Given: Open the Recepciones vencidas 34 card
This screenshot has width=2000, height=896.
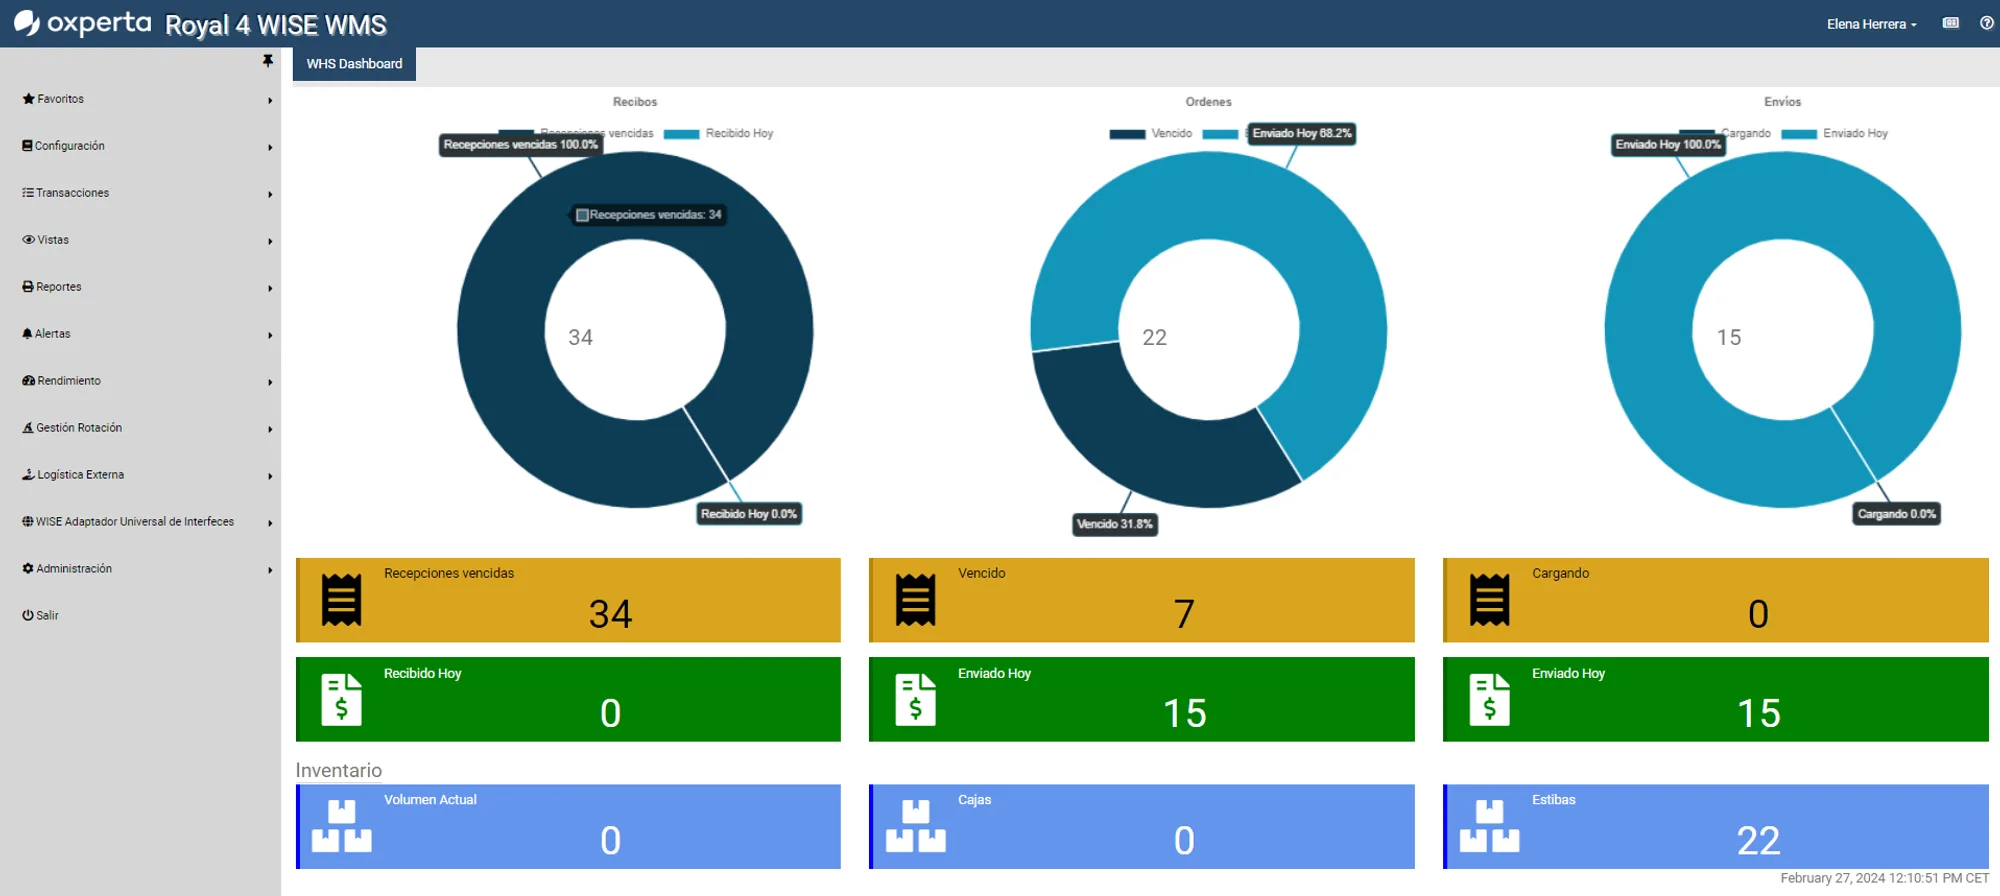Looking at the screenshot, I should click(x=568, y=600).
